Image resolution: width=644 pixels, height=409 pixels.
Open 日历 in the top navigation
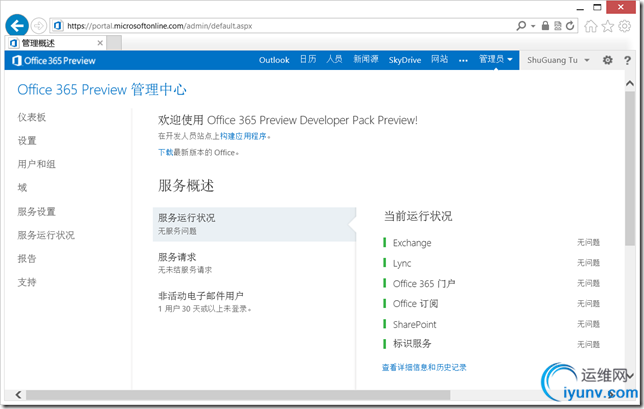coord(308,60)
